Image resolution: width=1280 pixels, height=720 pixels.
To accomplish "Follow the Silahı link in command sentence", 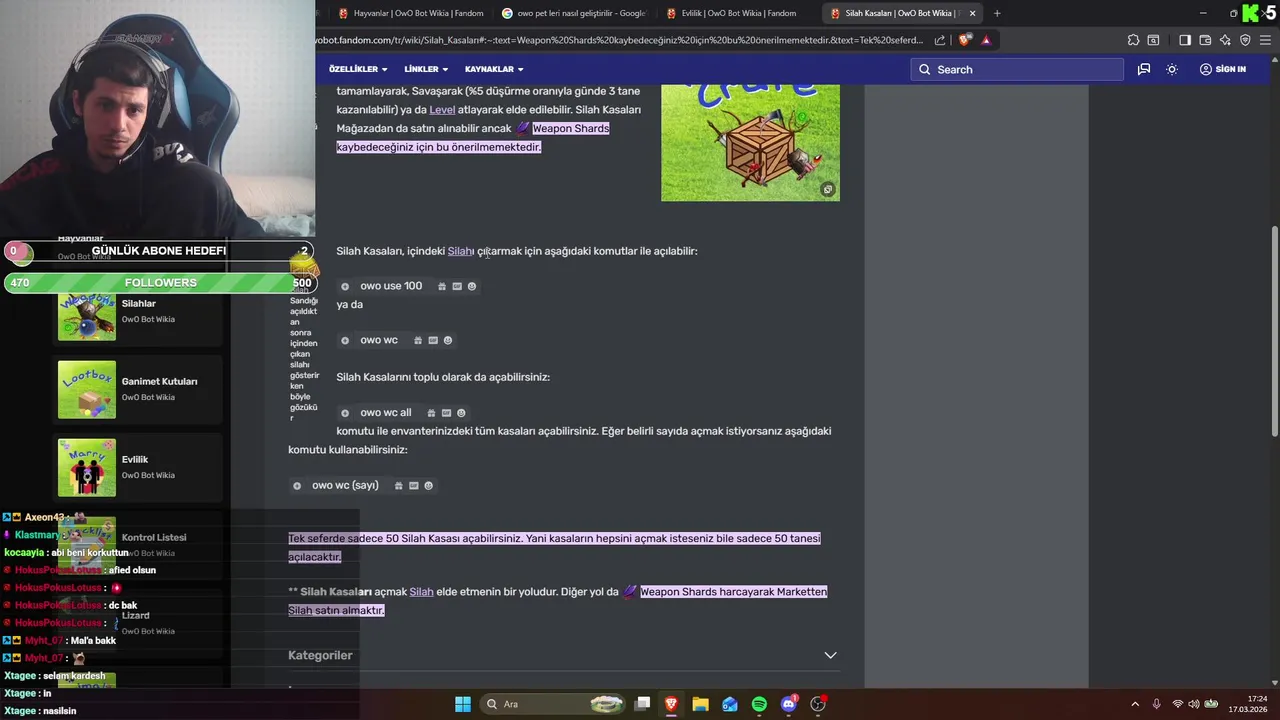I will (x=461, y=251).
